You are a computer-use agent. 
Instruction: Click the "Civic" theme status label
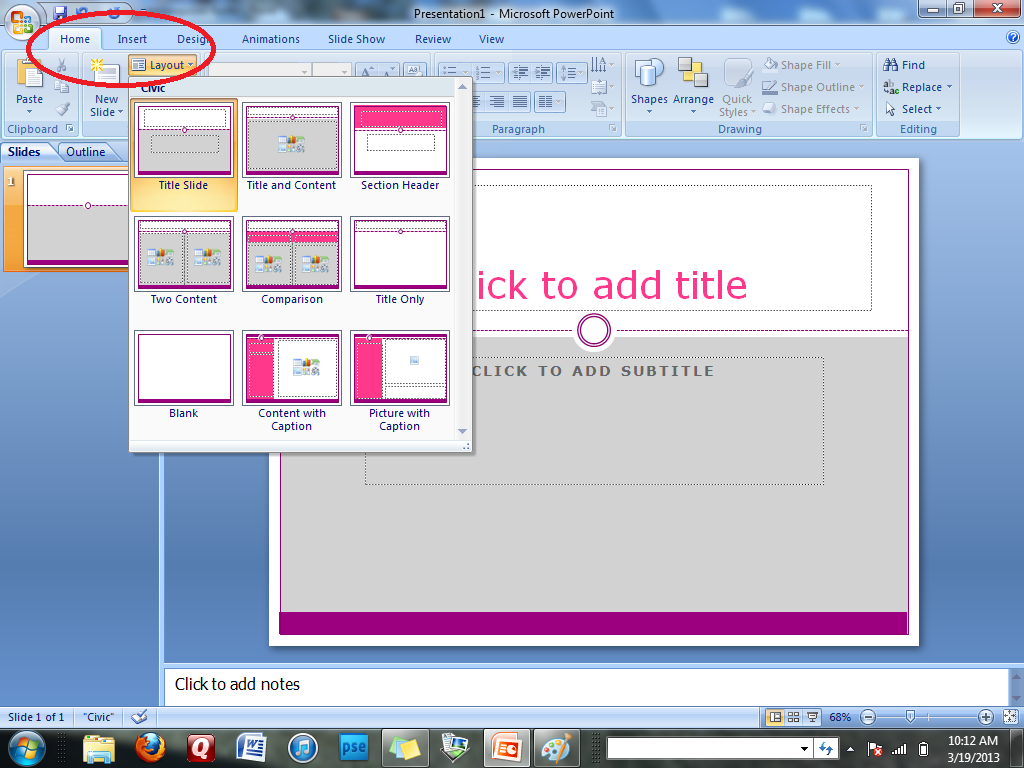[x=99, y=717]
